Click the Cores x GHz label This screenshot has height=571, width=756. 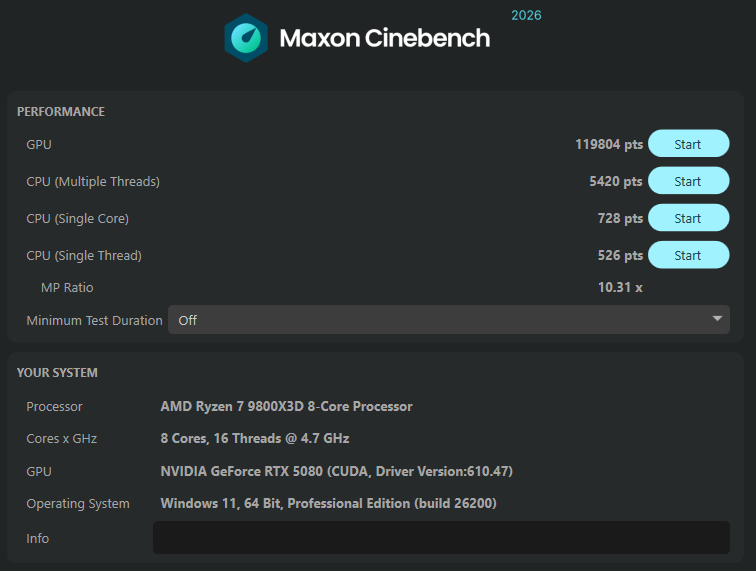pos(62,439)
